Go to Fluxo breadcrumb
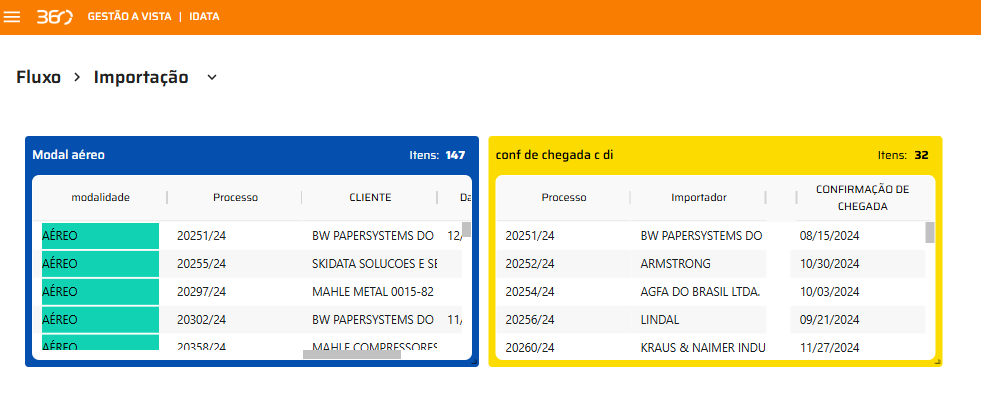 click(39, 78)
